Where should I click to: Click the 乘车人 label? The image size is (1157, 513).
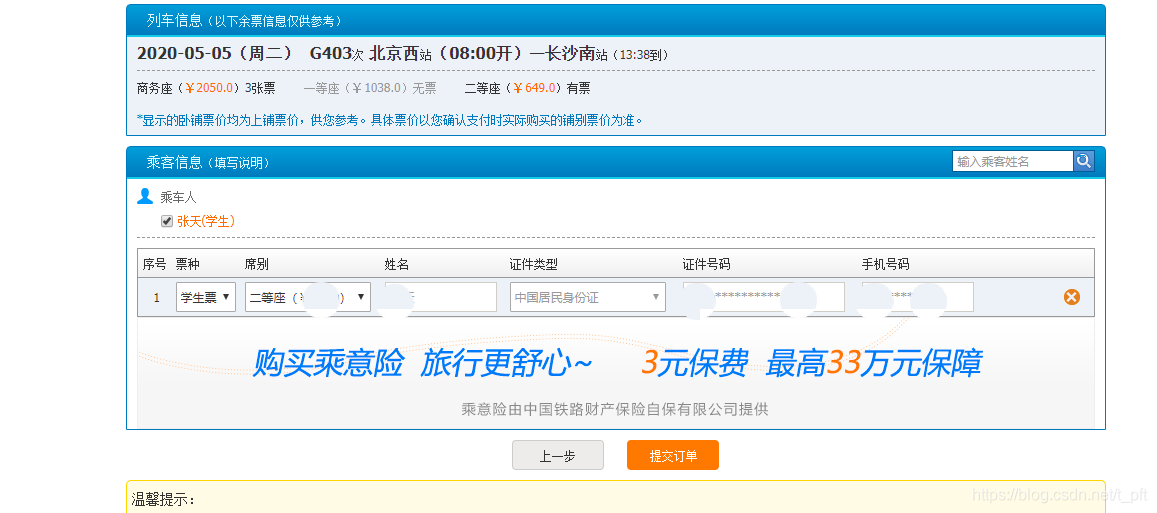pos(179,198)
